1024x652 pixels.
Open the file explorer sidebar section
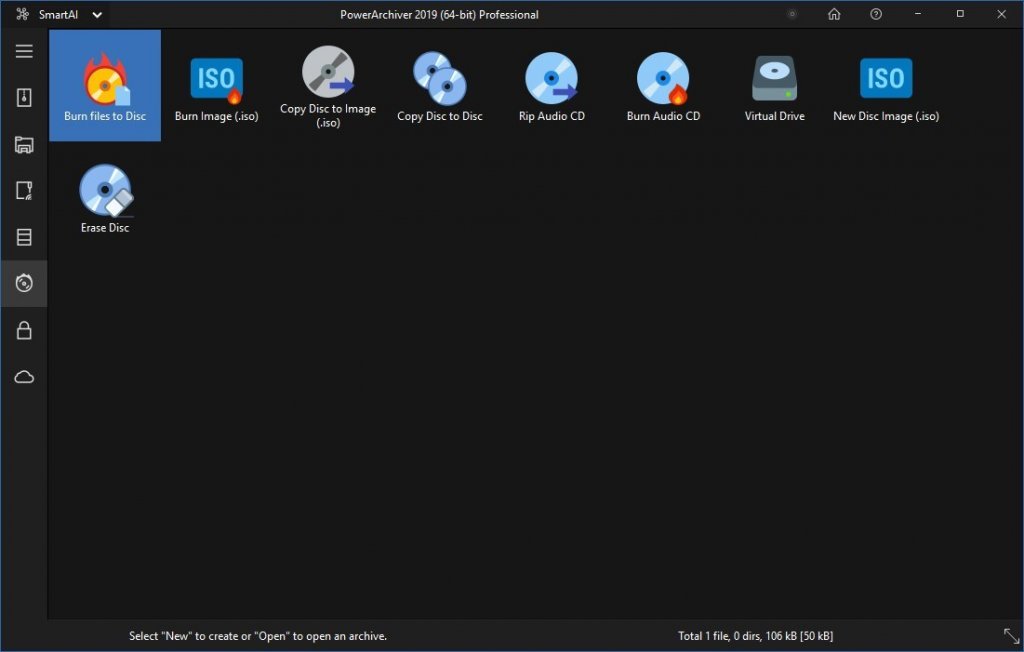coord(24,144)
